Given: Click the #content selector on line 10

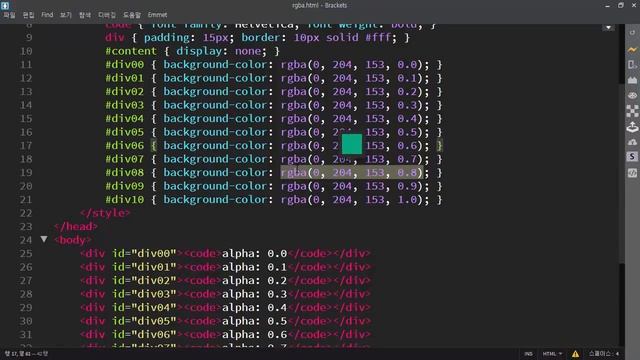Looking at the screenshot, I should (x=131, y=51).
